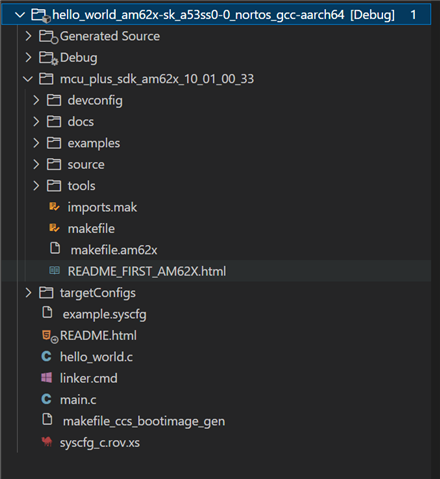This screenshot has height=479, width=440.
Task: Click the devconfig folder icon
Action: click(x=54, y=100)
